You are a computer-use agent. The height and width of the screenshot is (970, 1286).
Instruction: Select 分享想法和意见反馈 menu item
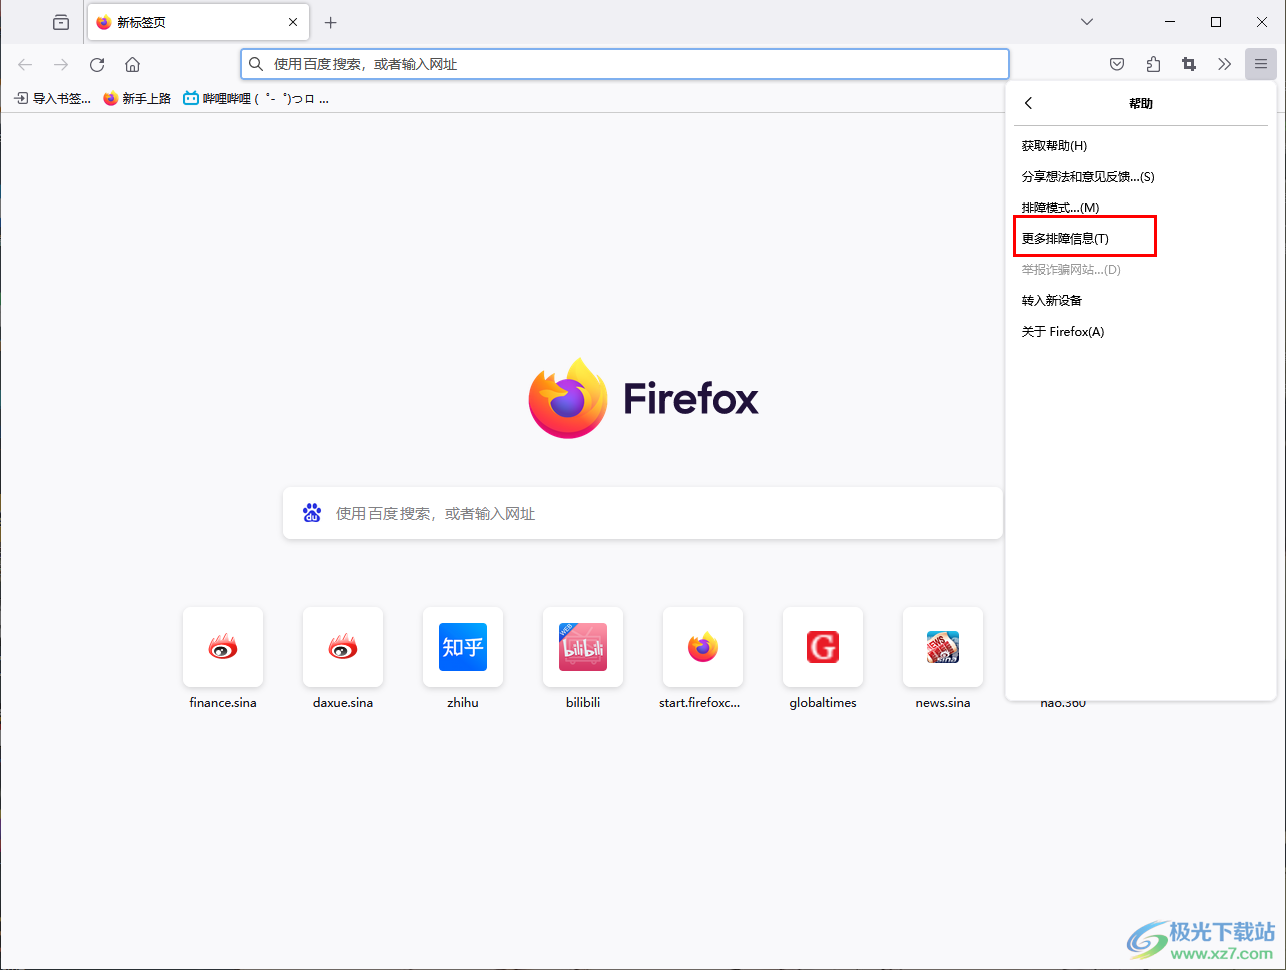1140,177
